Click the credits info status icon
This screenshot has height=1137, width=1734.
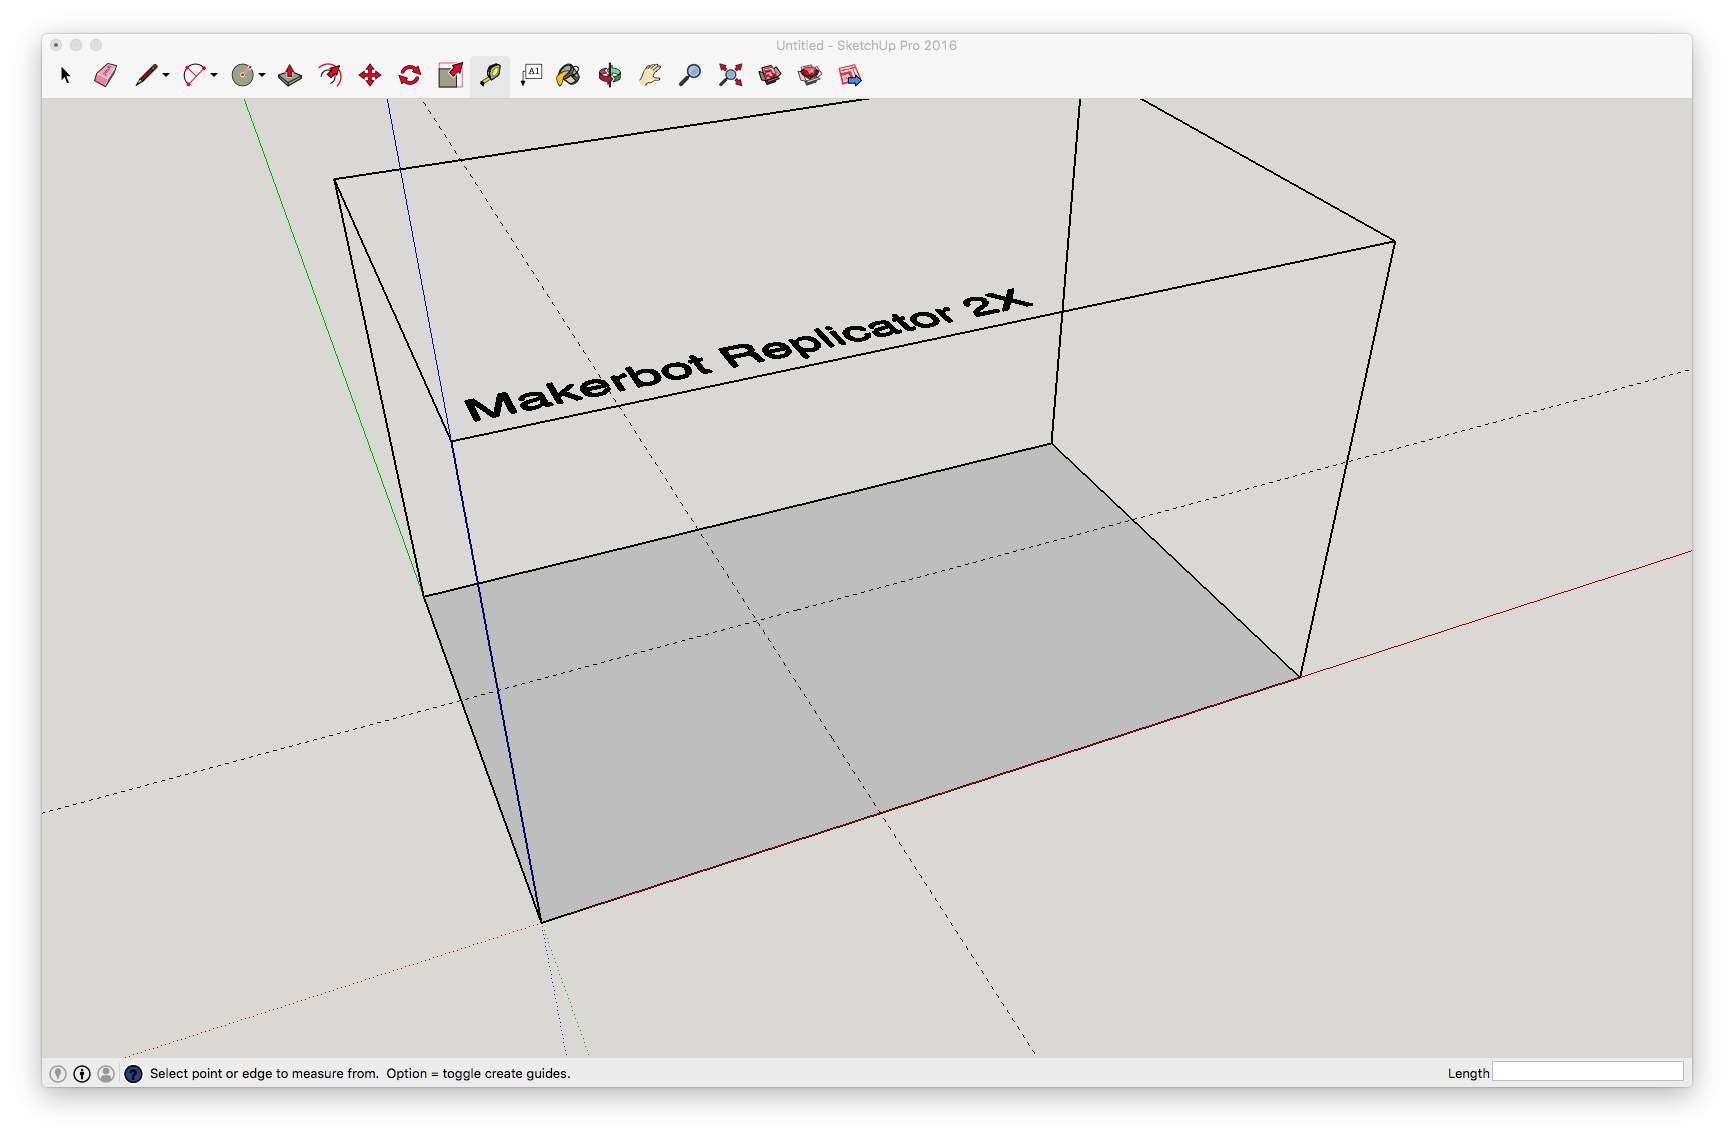point(82,1074)
